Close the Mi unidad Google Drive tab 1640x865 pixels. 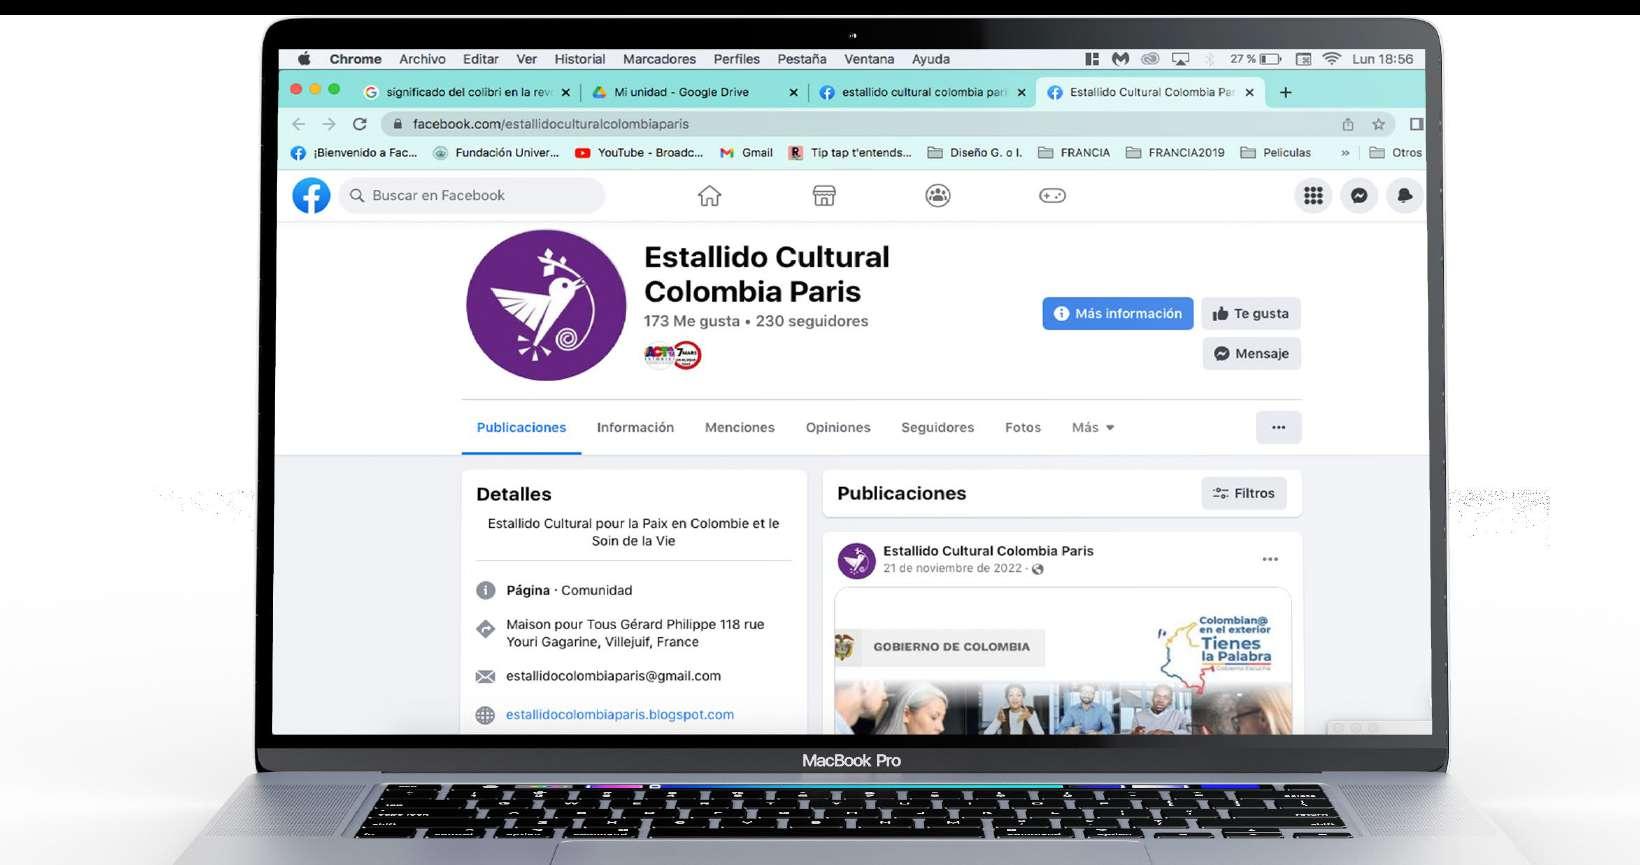793,92
